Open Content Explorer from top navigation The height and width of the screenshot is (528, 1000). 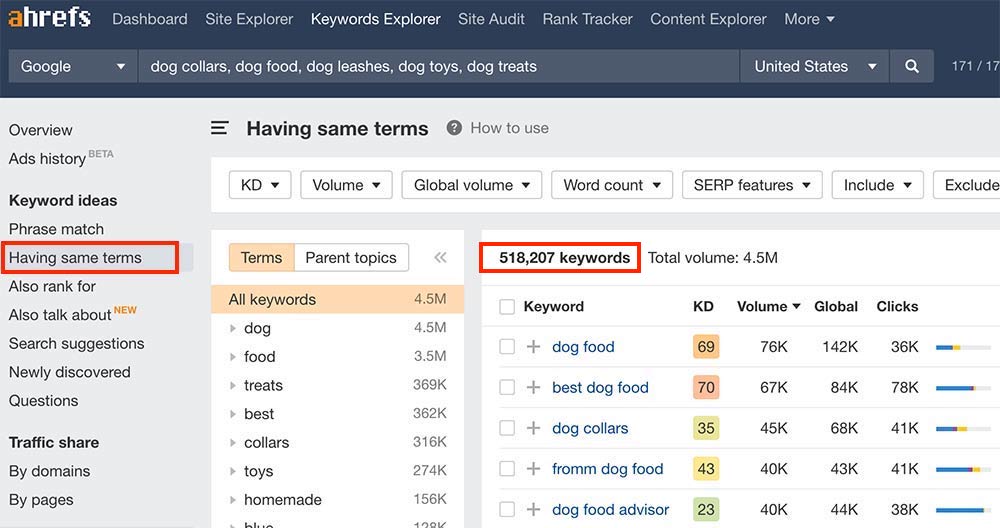click(709, 19)
